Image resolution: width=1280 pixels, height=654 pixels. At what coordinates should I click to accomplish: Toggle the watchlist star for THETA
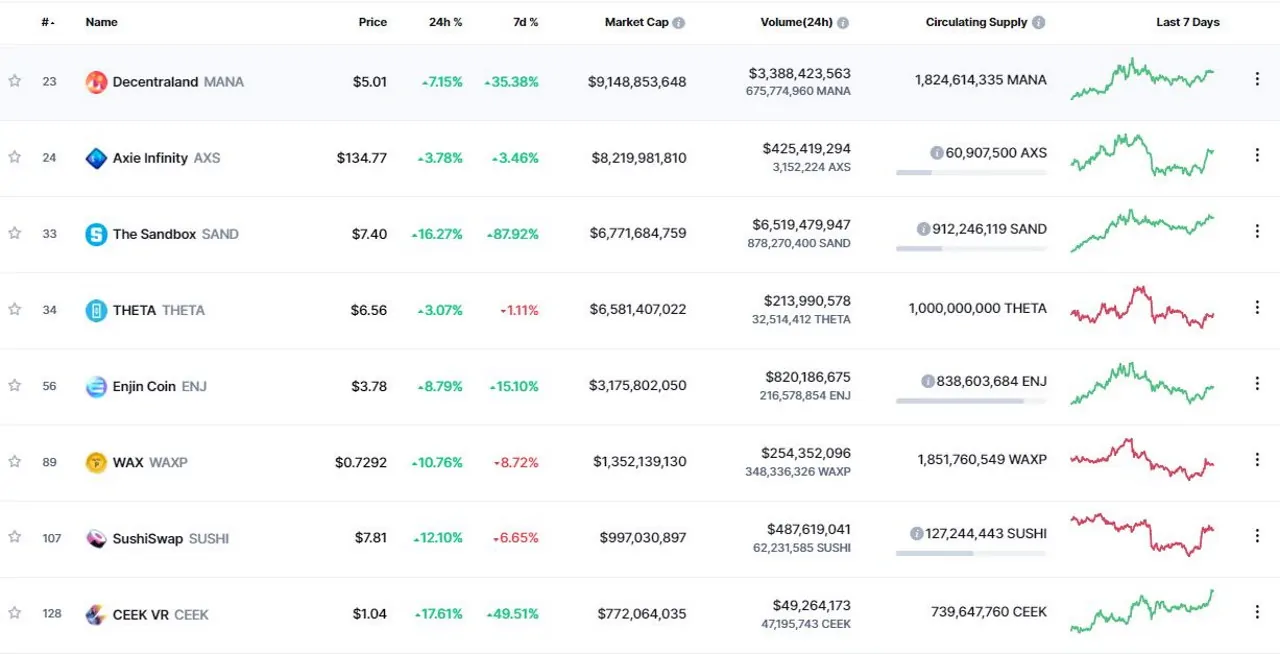(15, 309)
